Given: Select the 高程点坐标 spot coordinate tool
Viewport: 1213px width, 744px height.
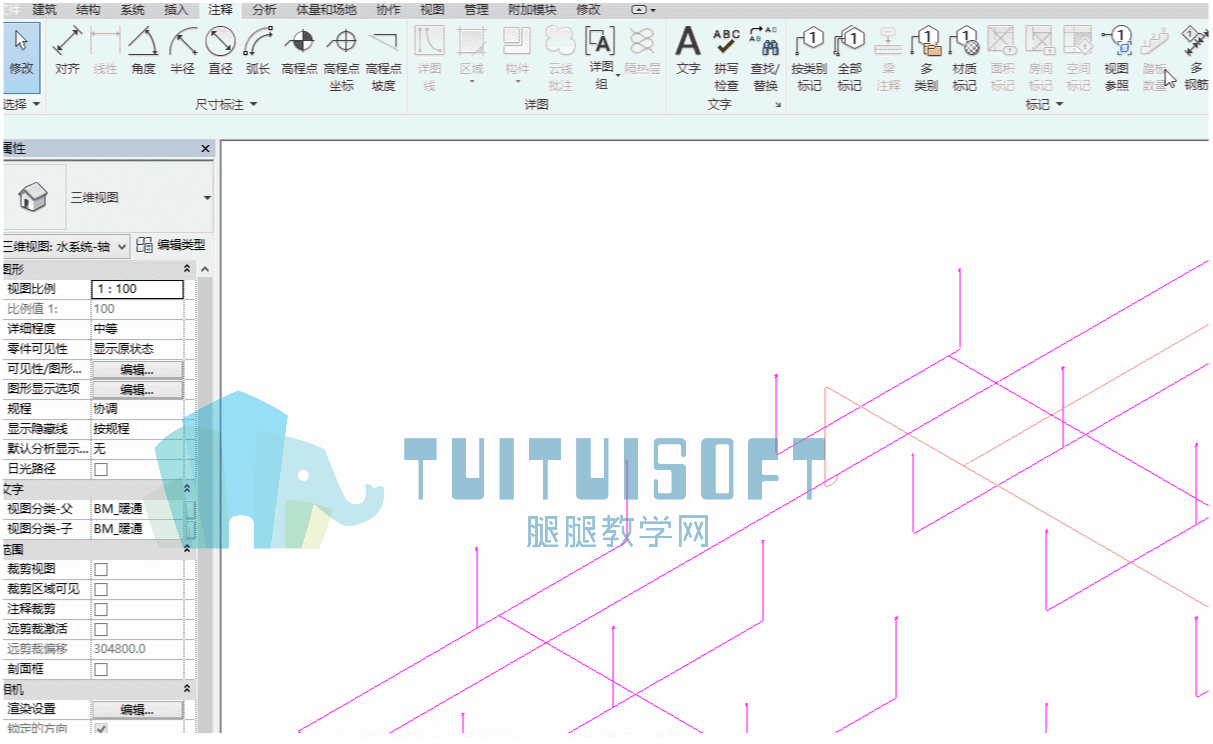Looking at the screenshot, I should [342, 59].
